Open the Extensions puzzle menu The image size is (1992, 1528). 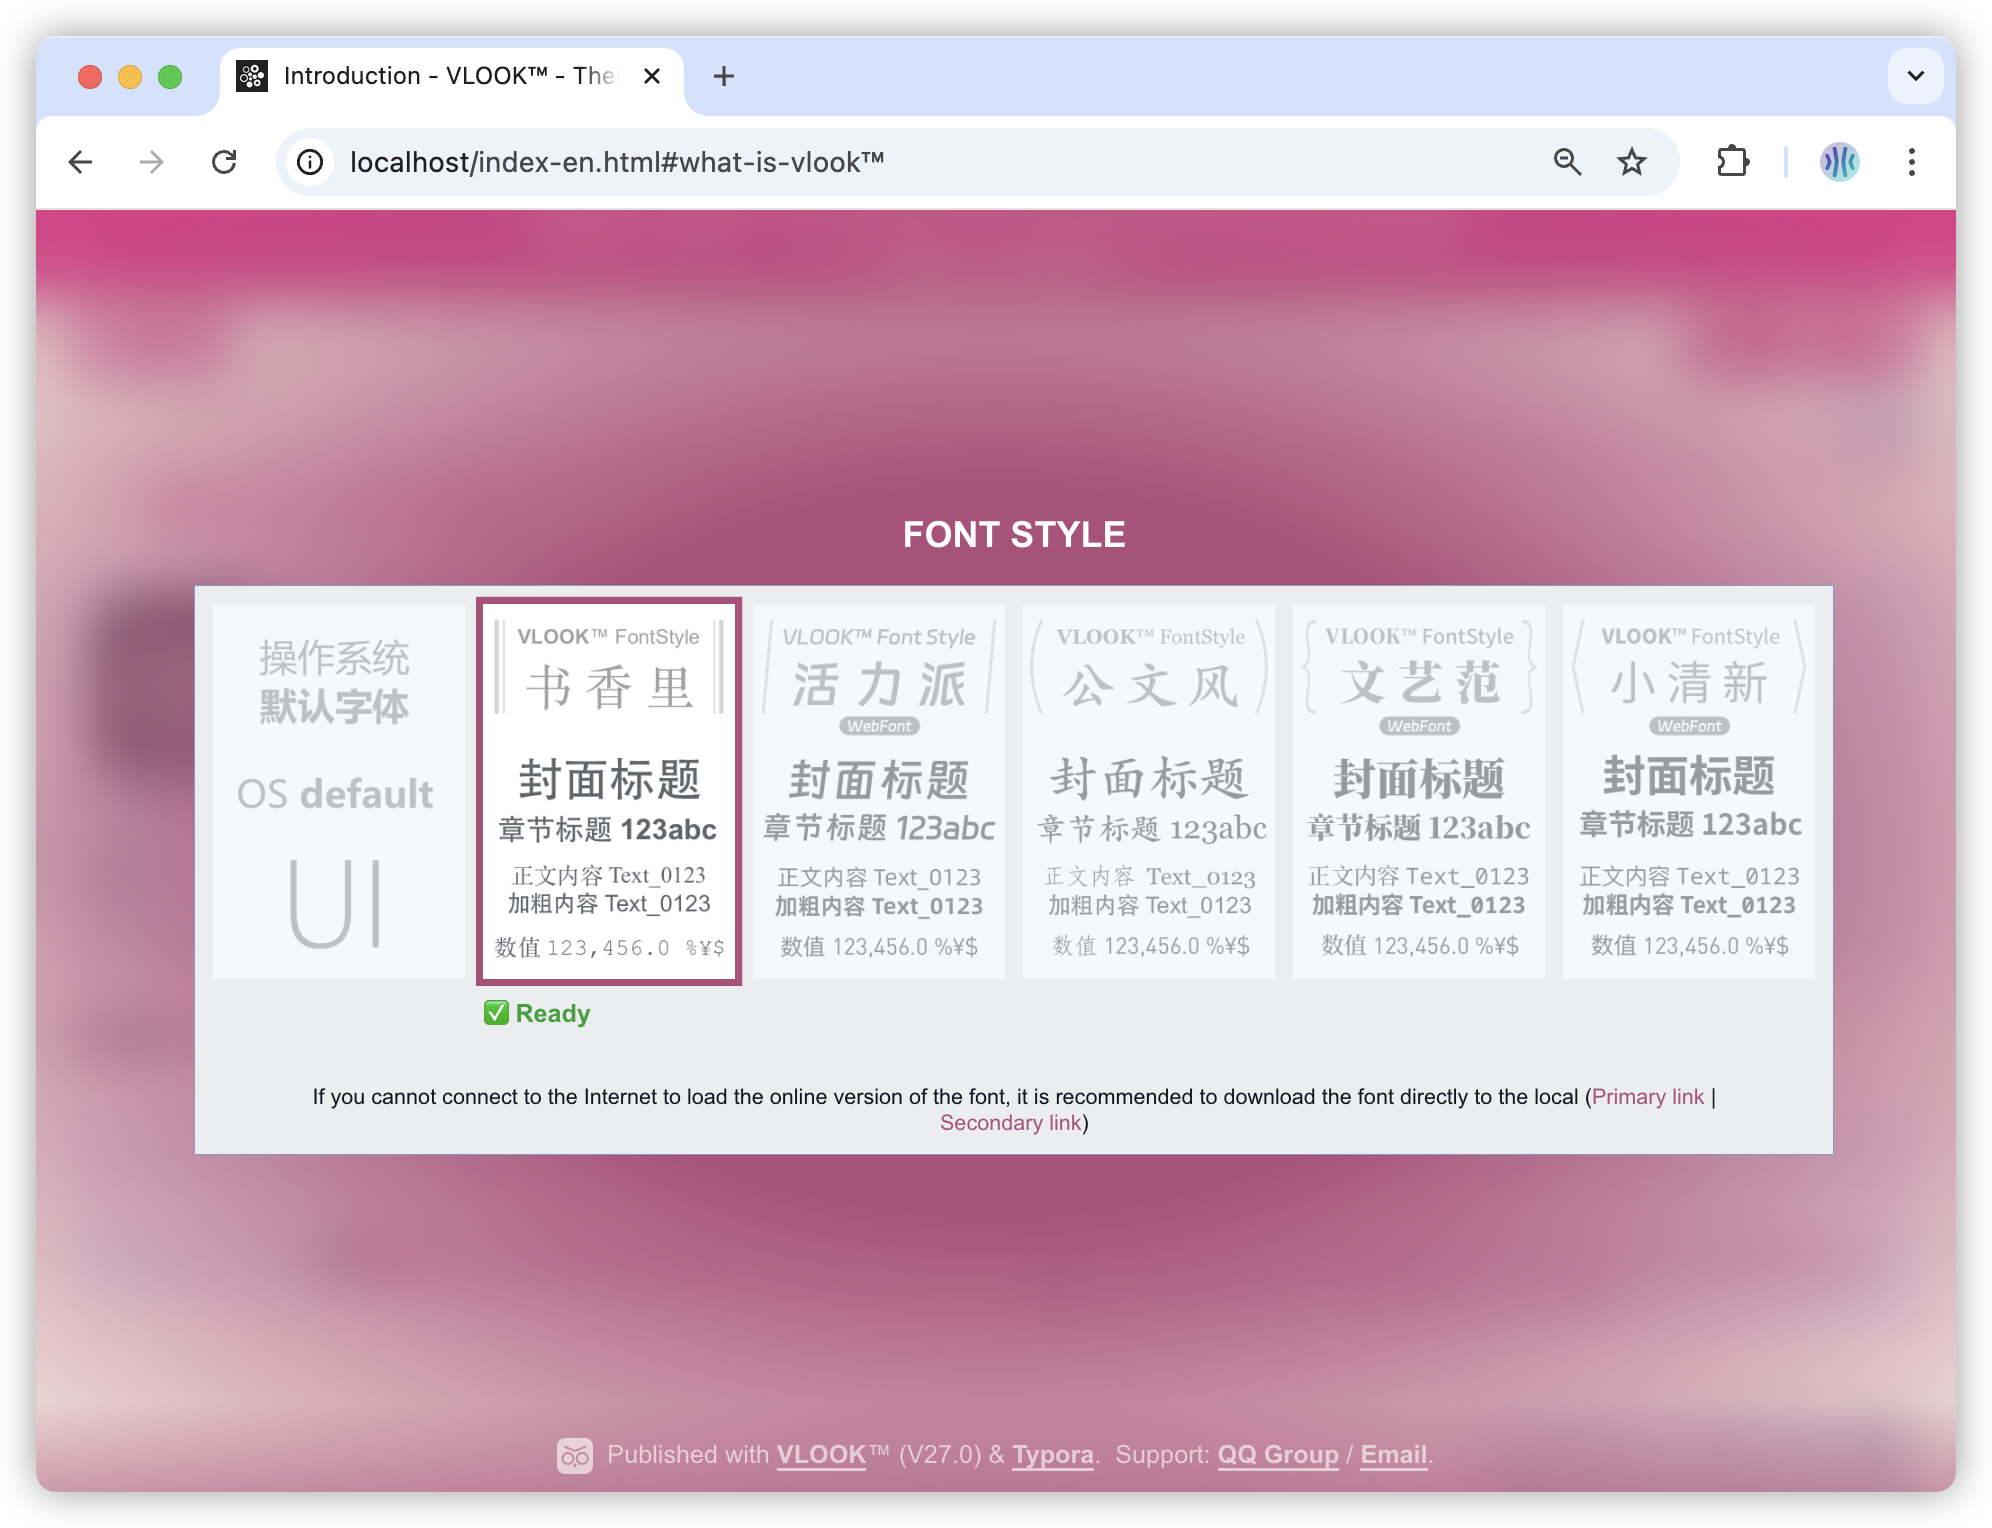pyautogui.click(x=1733, y=162)
